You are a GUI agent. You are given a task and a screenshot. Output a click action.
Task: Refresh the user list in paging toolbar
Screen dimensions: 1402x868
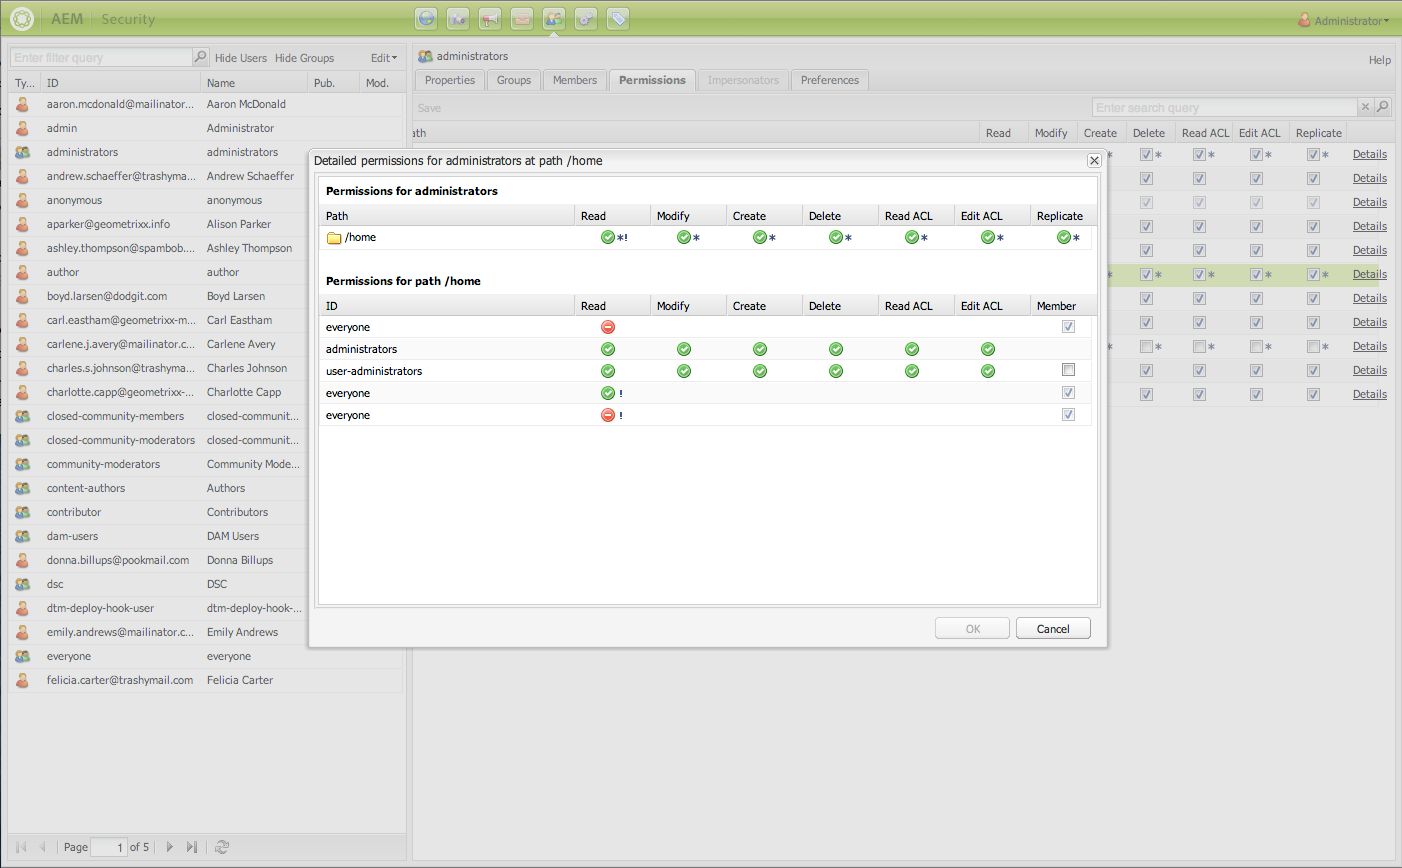point(222,847)
